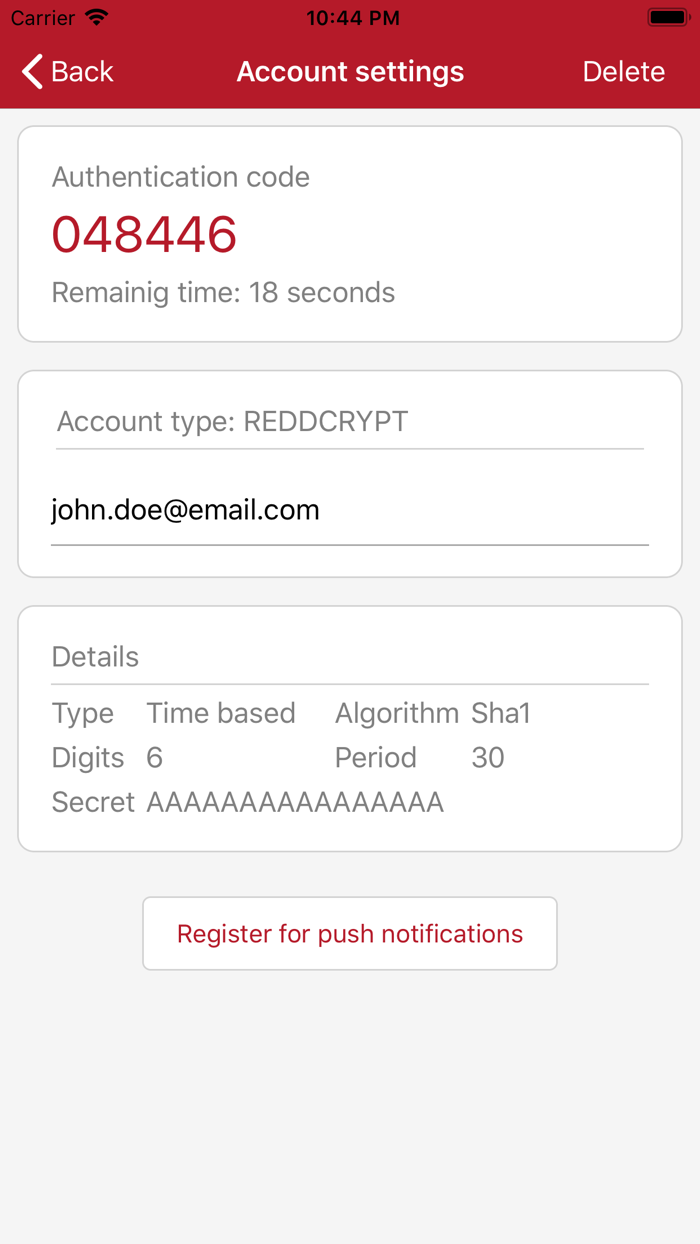Click the remaining time countdown text
The height and width of the screenshot is (1244, 700).
pyautogui.click(x=223, y=292)
